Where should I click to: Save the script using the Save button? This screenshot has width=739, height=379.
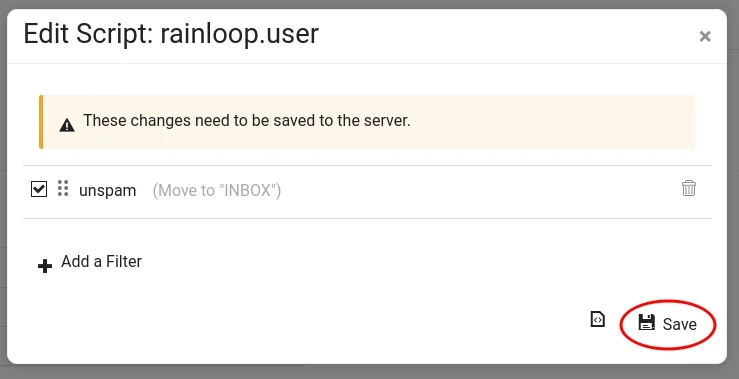(667, 324)
